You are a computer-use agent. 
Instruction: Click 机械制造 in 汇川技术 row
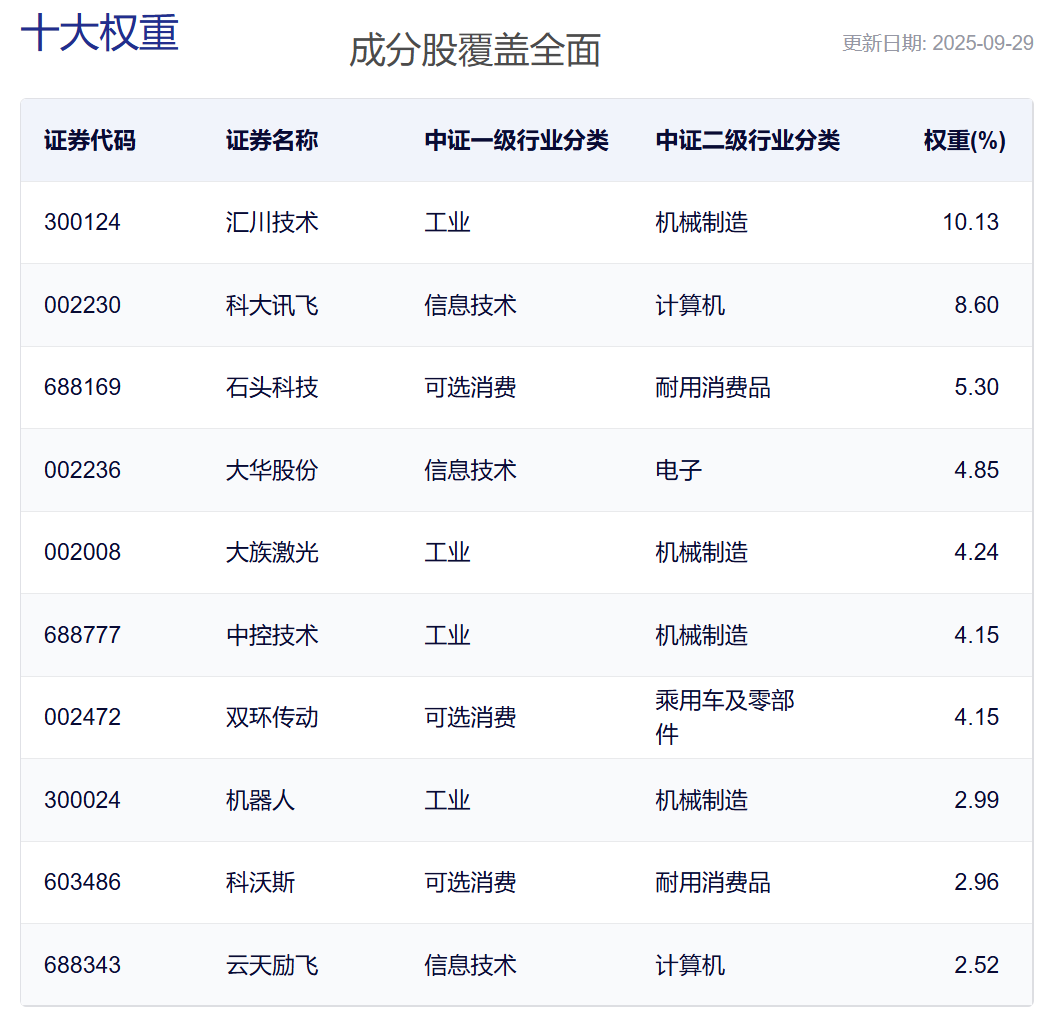coord(702,222)
